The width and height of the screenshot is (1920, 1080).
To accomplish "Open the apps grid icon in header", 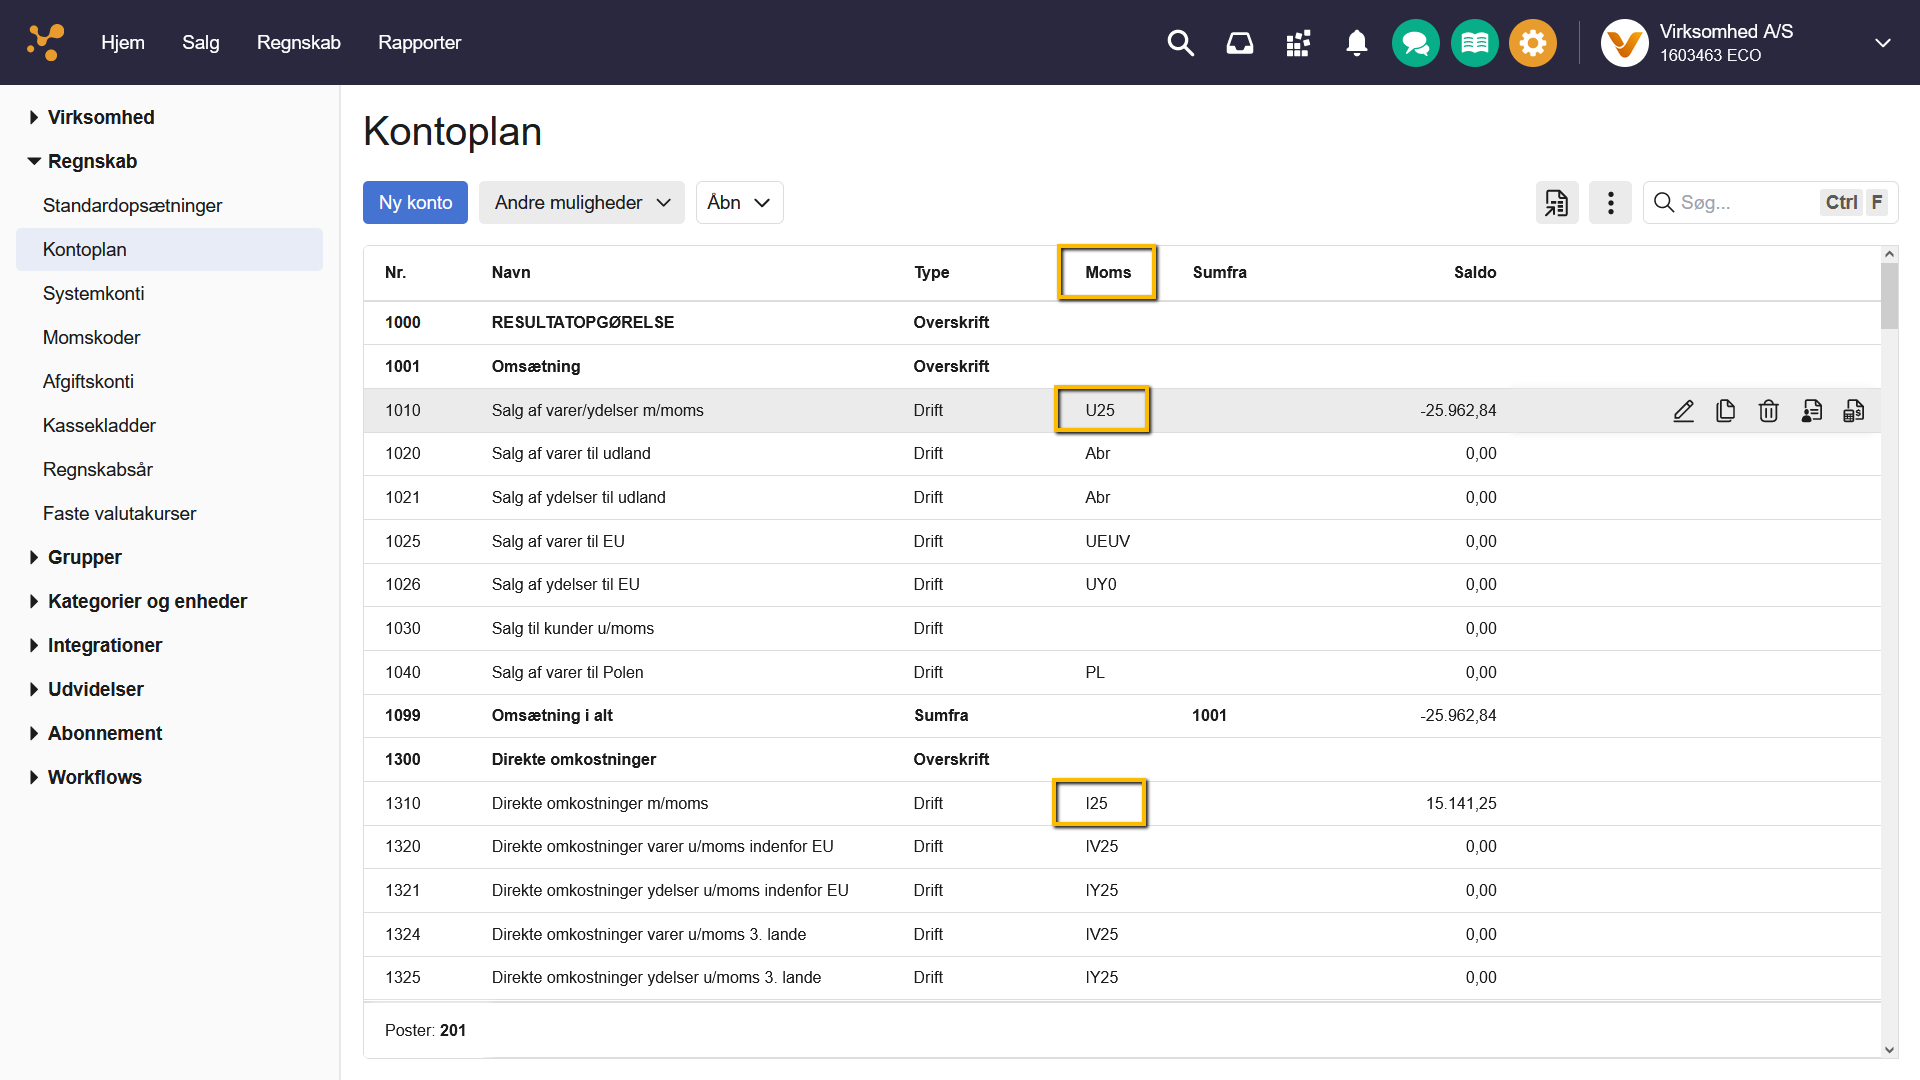I will pyautogui.click(x=1298, y=43).
